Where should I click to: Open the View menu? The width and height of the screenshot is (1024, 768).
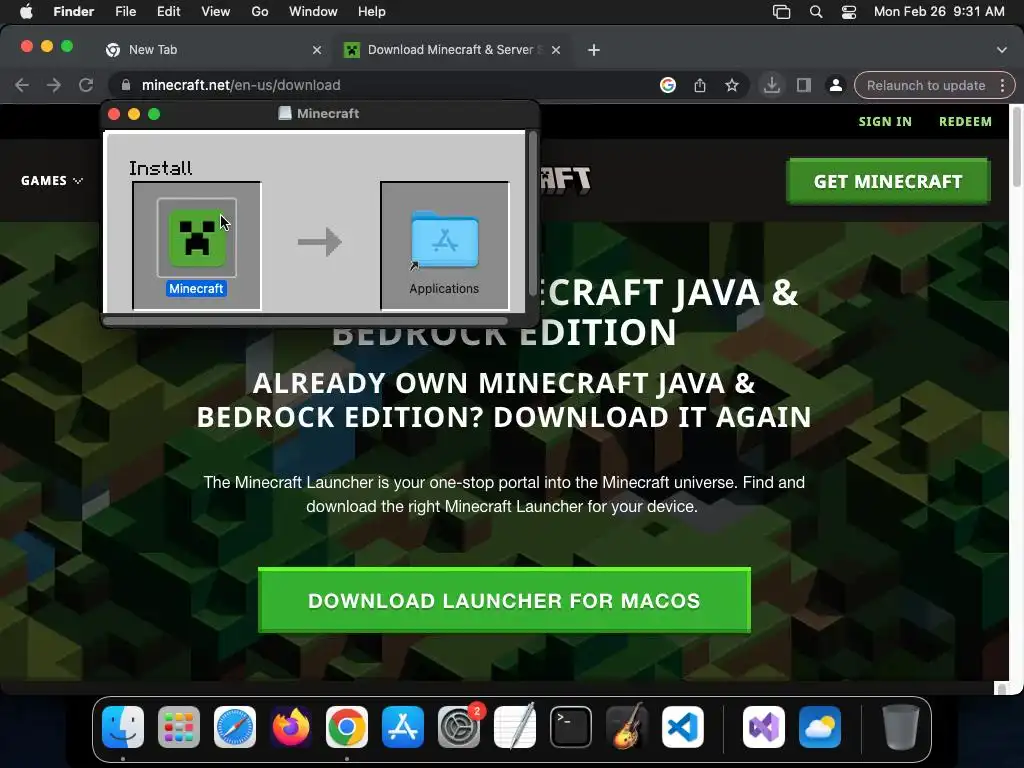pyautogui.click(x=216, y=12)
